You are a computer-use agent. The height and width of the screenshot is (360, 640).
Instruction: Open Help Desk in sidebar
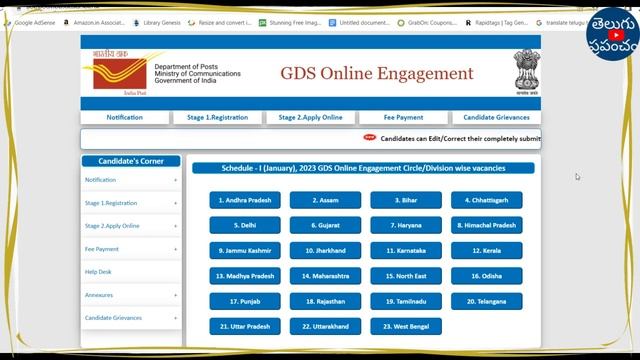coord(131,272)
